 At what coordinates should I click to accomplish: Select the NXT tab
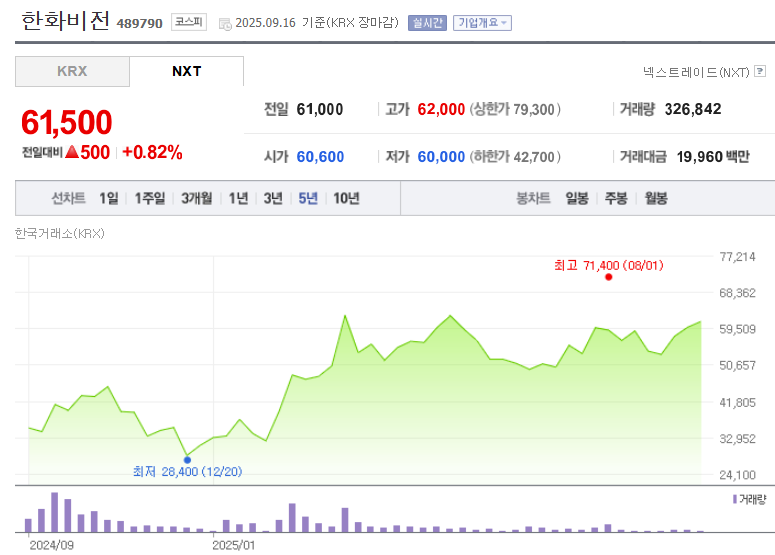(x=186, y=71)
